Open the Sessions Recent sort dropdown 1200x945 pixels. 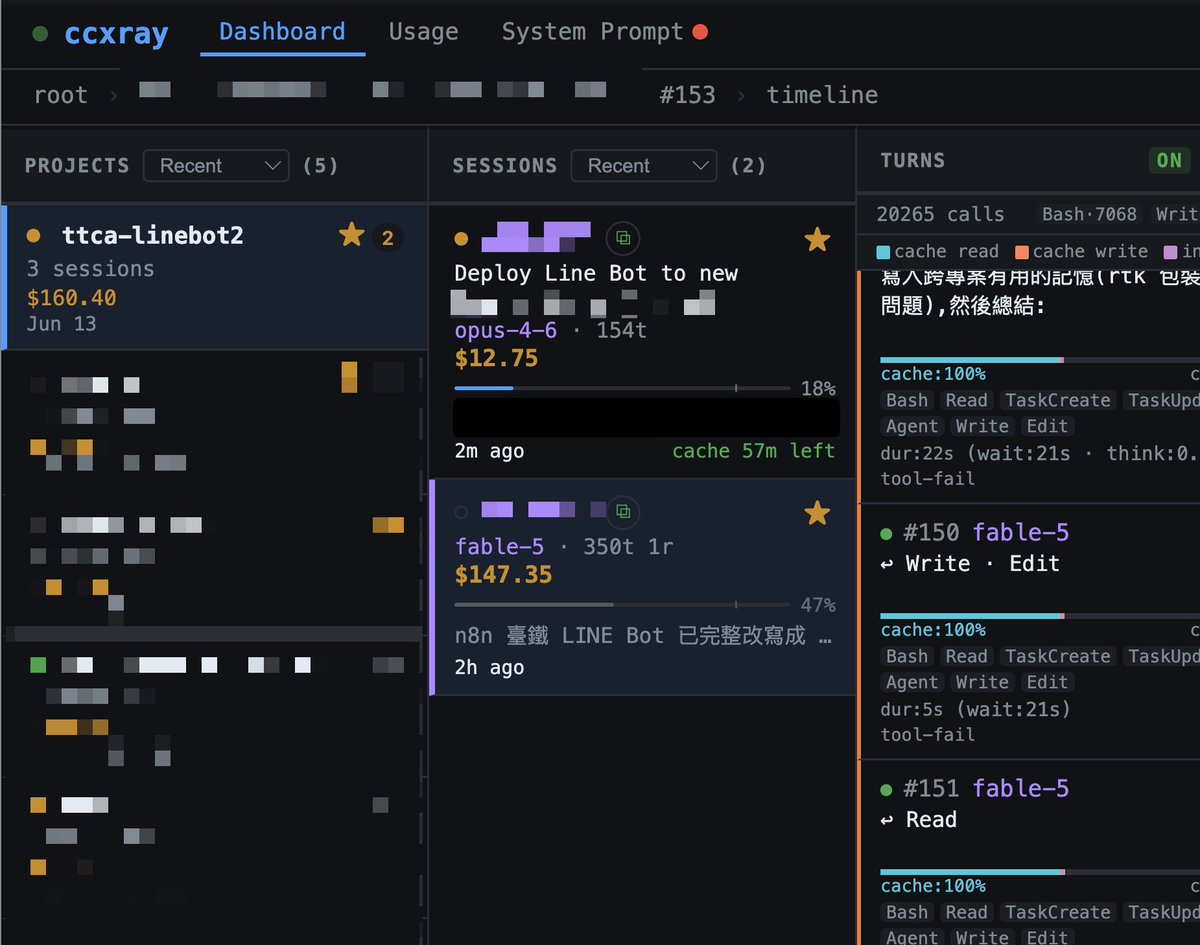644,166
